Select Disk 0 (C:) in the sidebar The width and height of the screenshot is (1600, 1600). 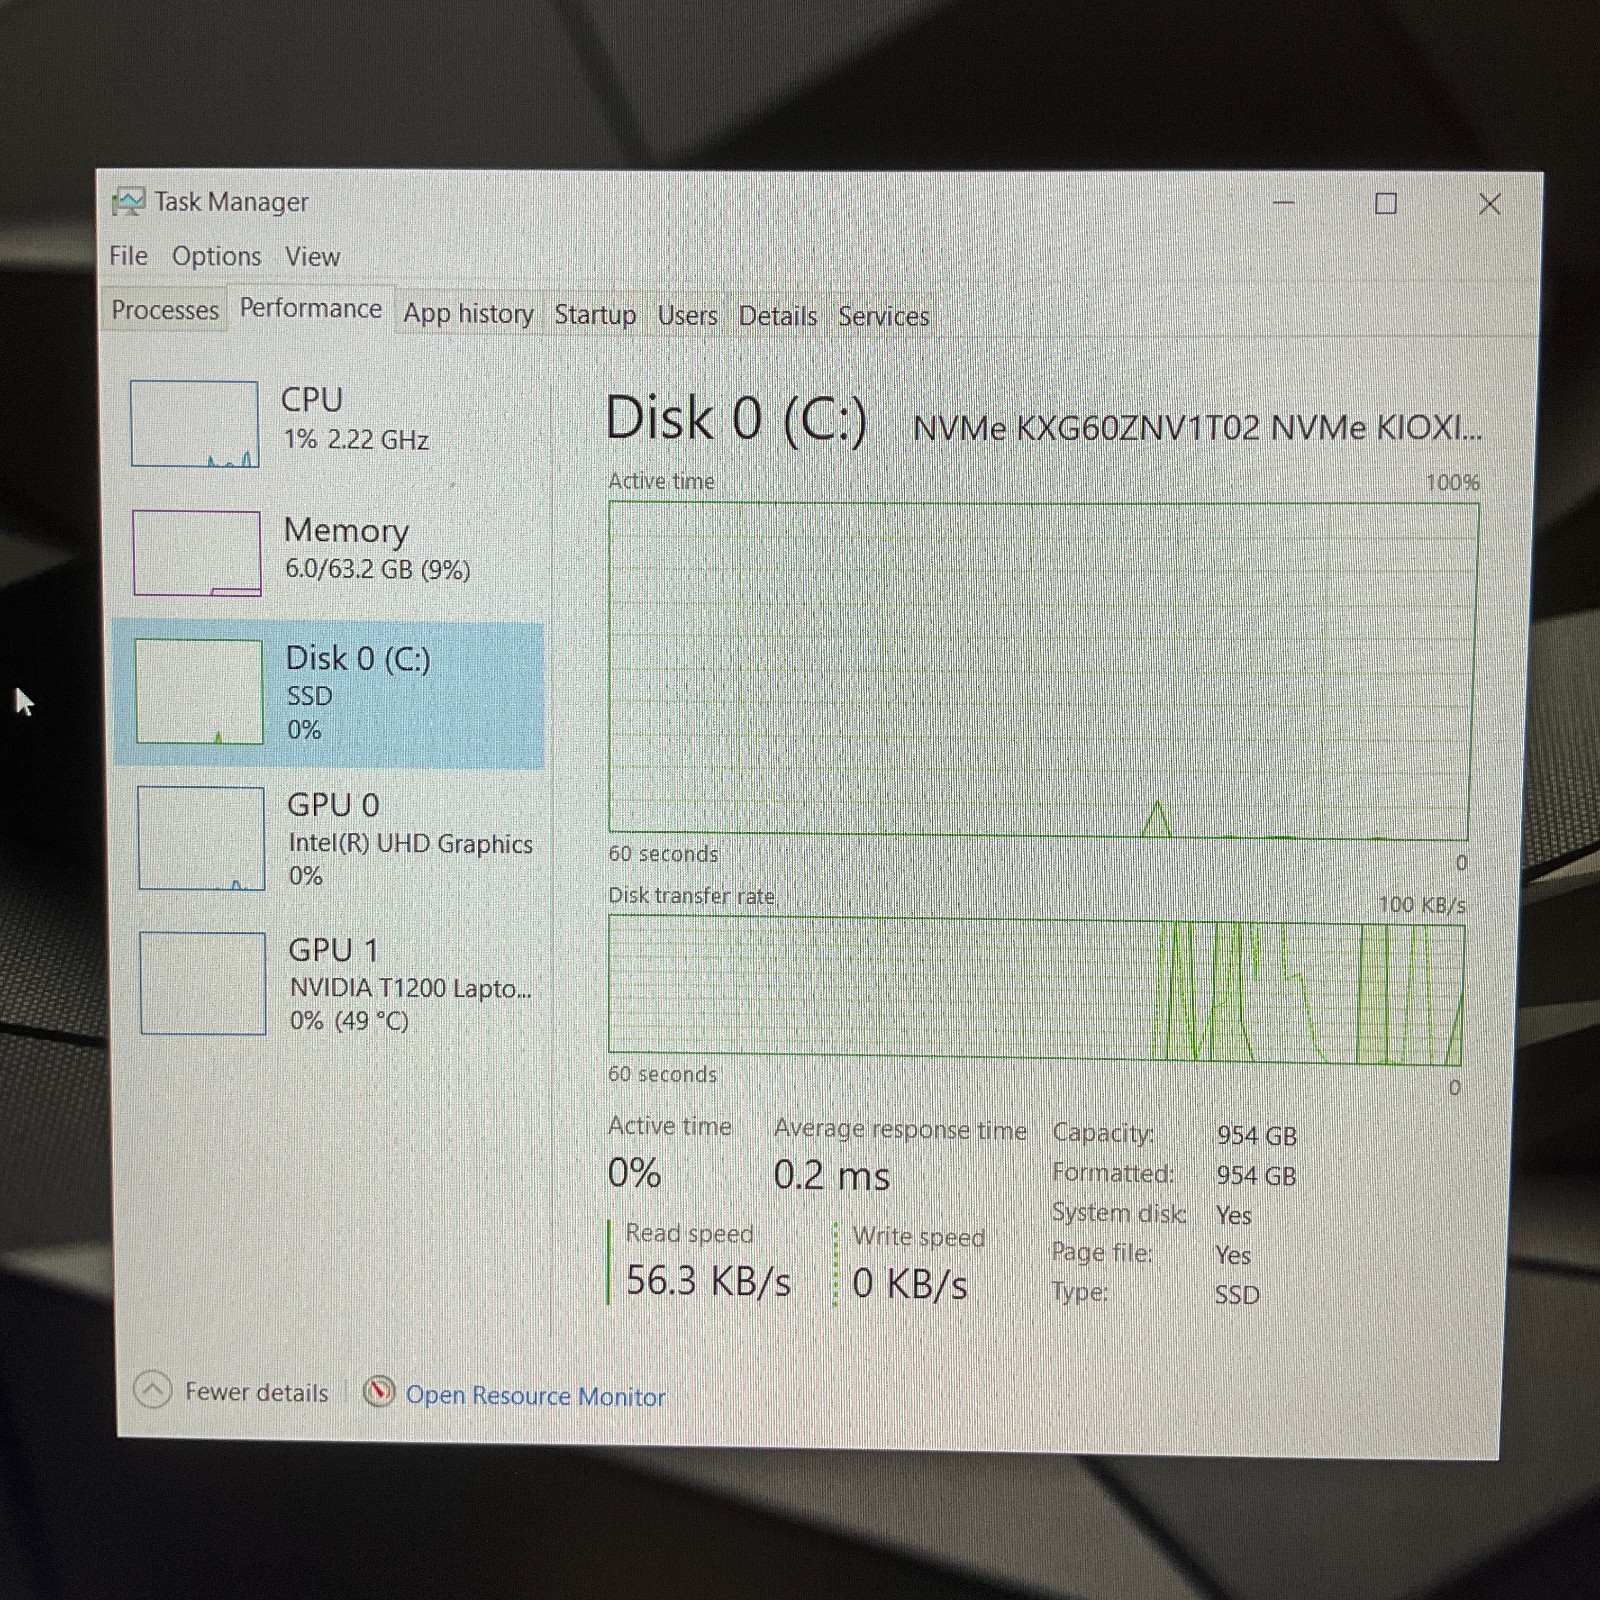tap(329, 694)
